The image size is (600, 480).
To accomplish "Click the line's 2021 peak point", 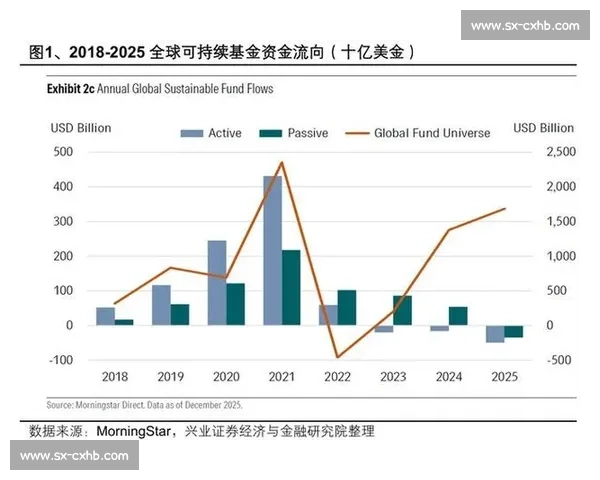I will [282, 162].
